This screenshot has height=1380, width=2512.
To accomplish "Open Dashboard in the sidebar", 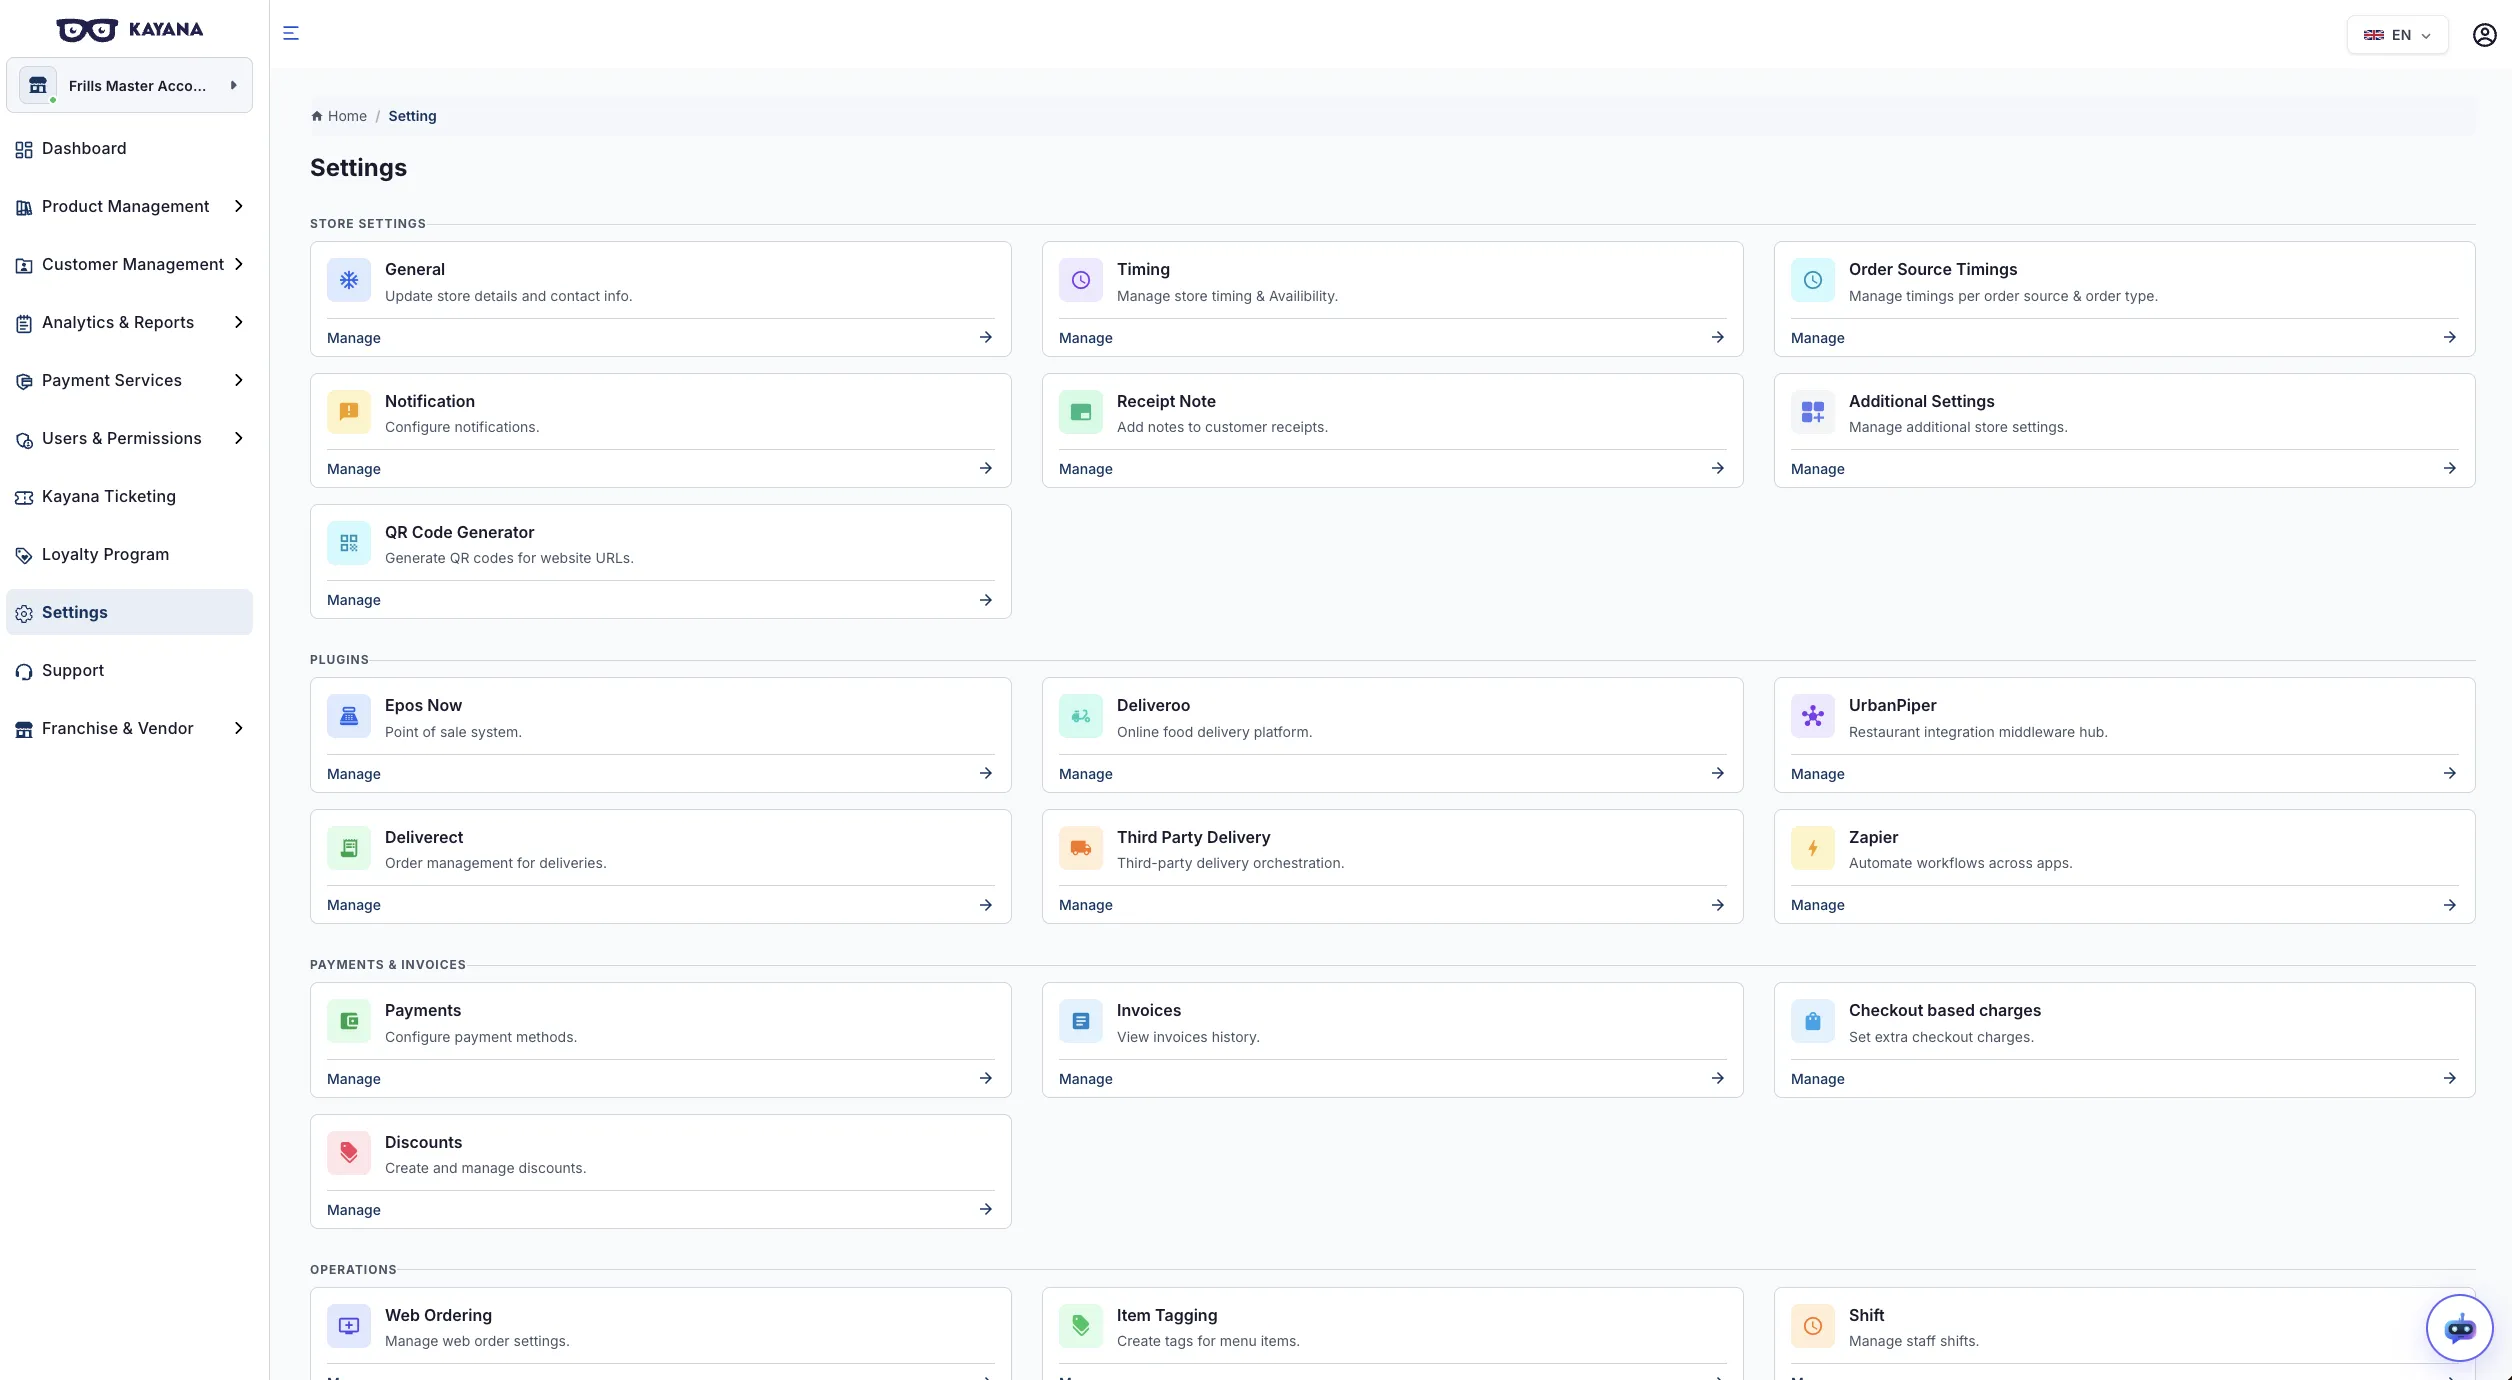I will point(129,148).
